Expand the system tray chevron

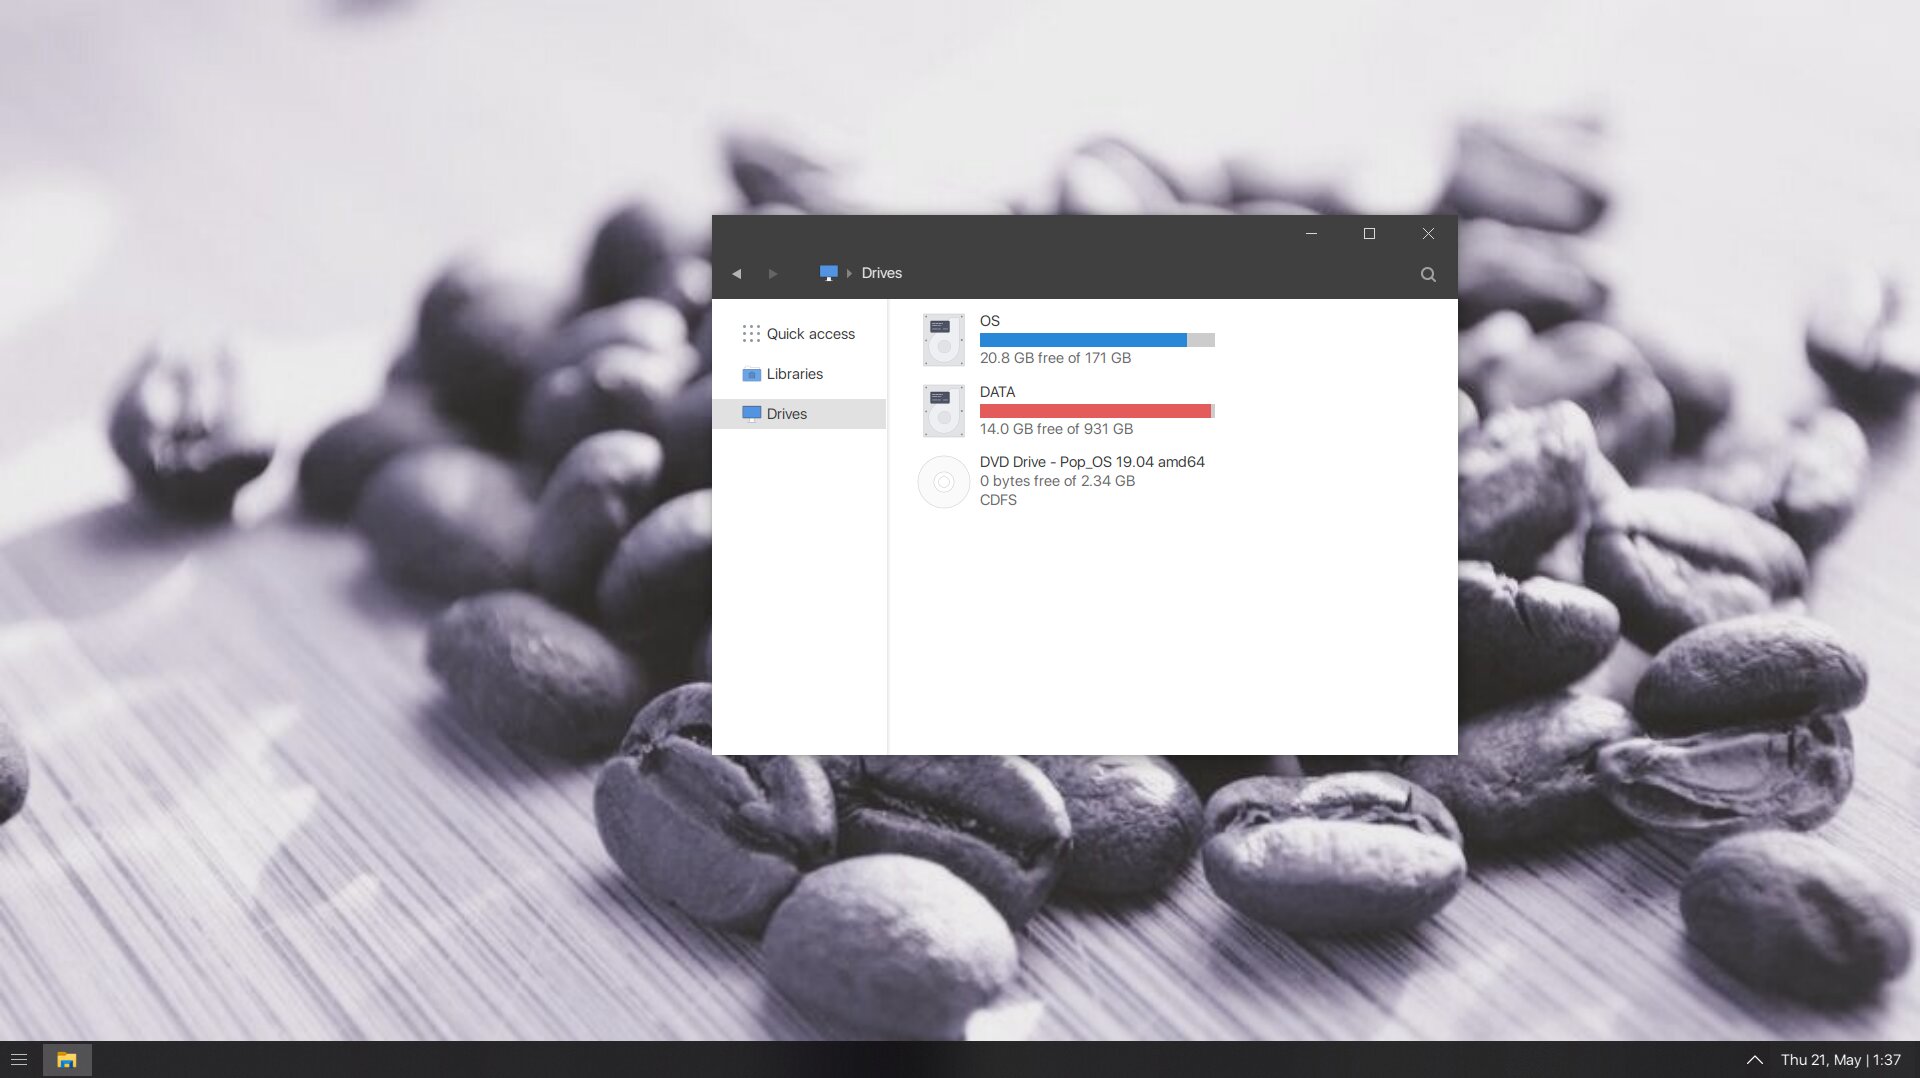(x=1754, y=1060)
